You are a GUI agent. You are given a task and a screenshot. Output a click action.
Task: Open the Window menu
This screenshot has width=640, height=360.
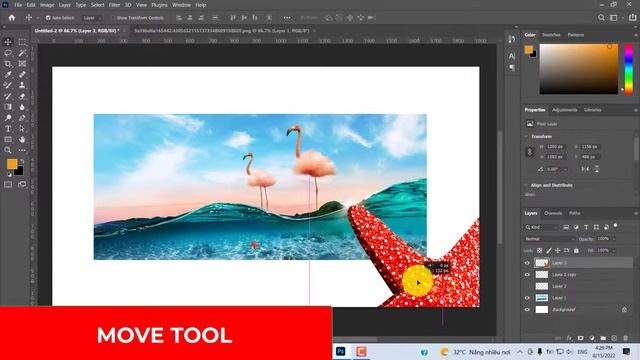[x=181, y=5]
